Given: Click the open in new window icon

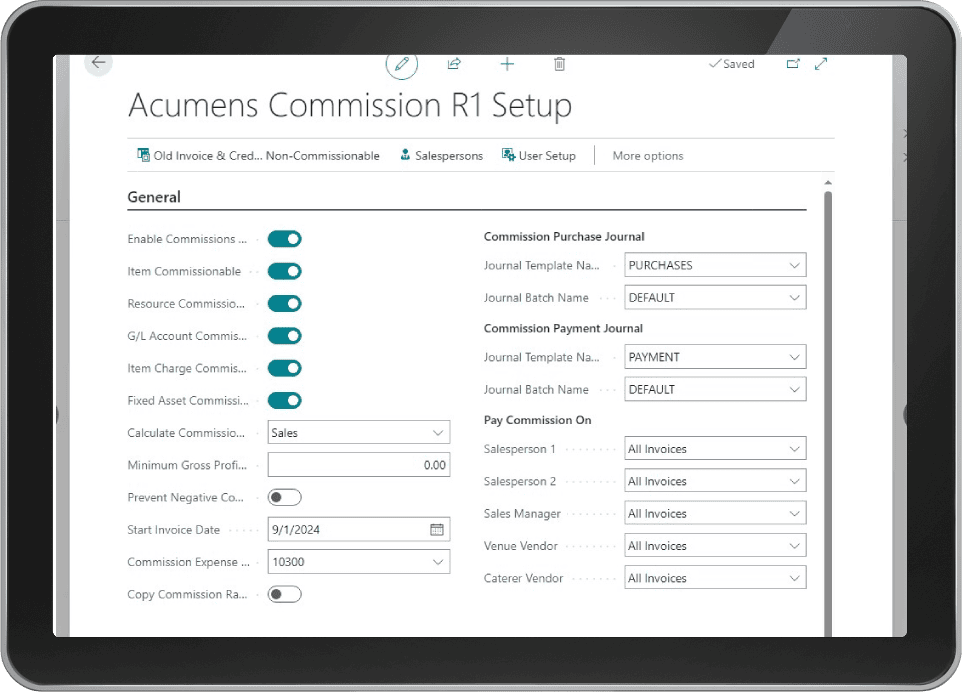Looking at the screenshot, I should (x=793, y=64).
